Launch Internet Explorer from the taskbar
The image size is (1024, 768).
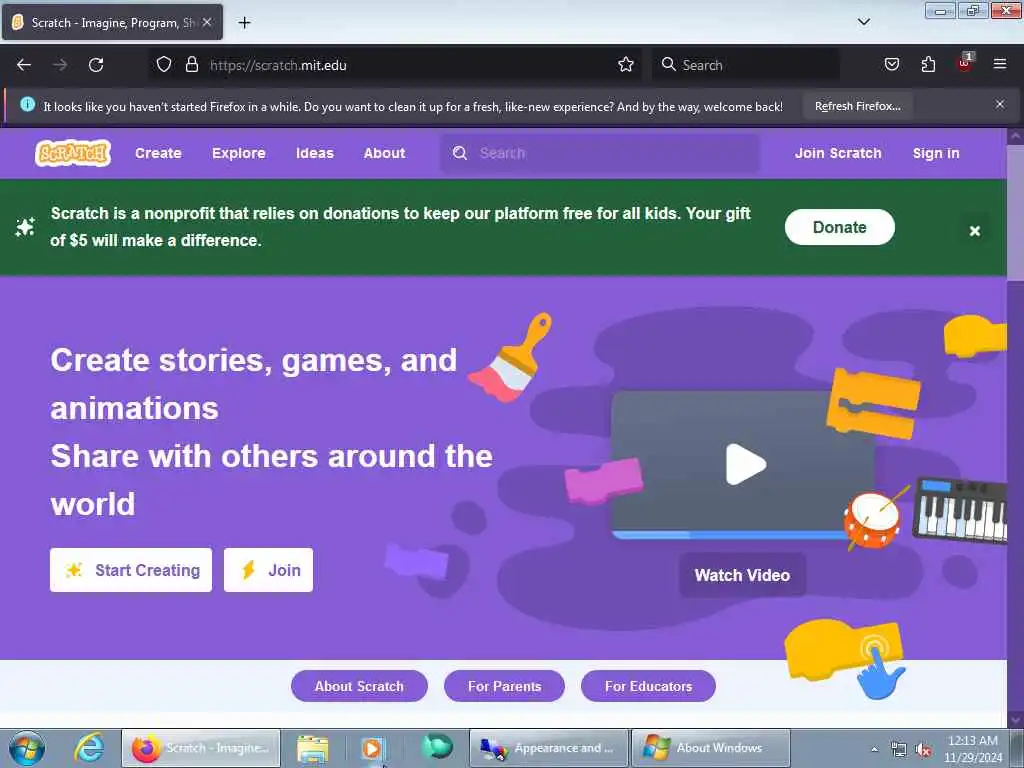88,748
